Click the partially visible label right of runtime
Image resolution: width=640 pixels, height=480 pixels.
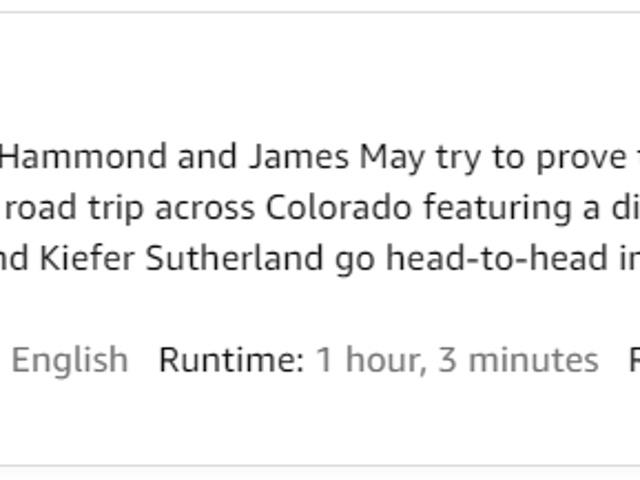point(635,360)
